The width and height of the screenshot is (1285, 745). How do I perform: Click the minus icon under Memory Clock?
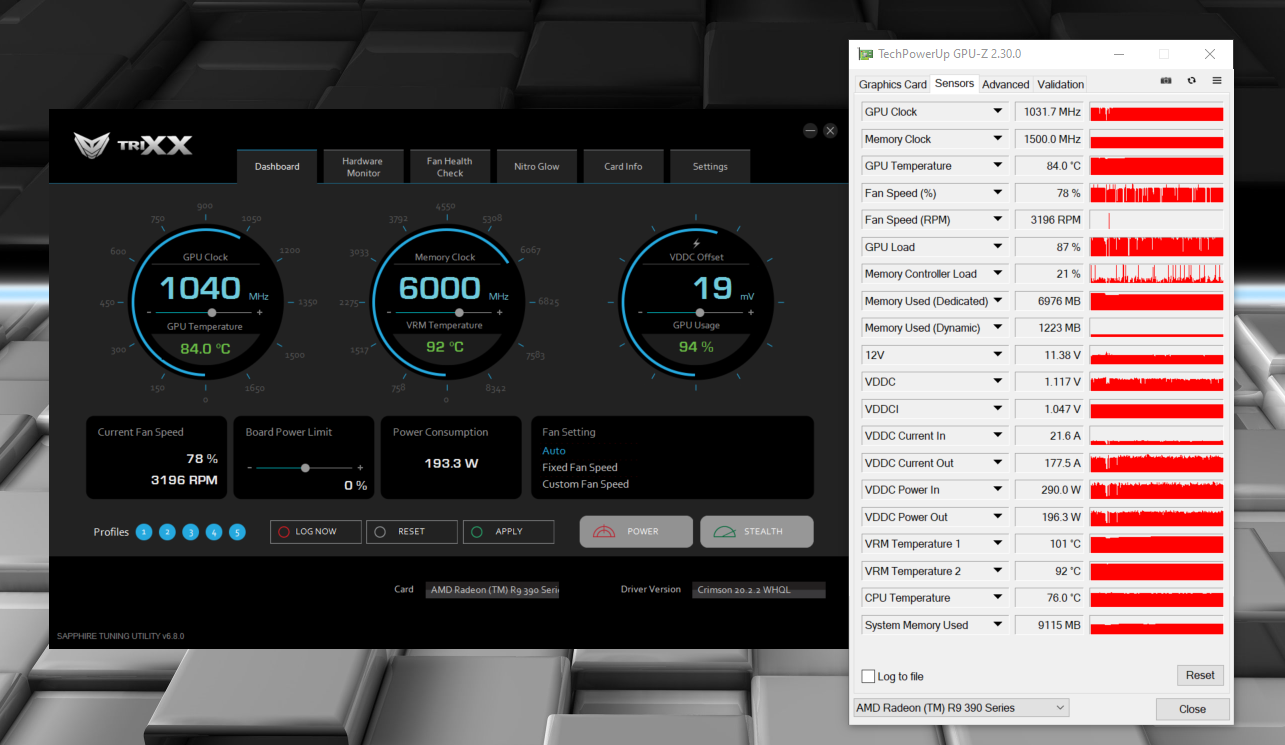click(390, 313)
